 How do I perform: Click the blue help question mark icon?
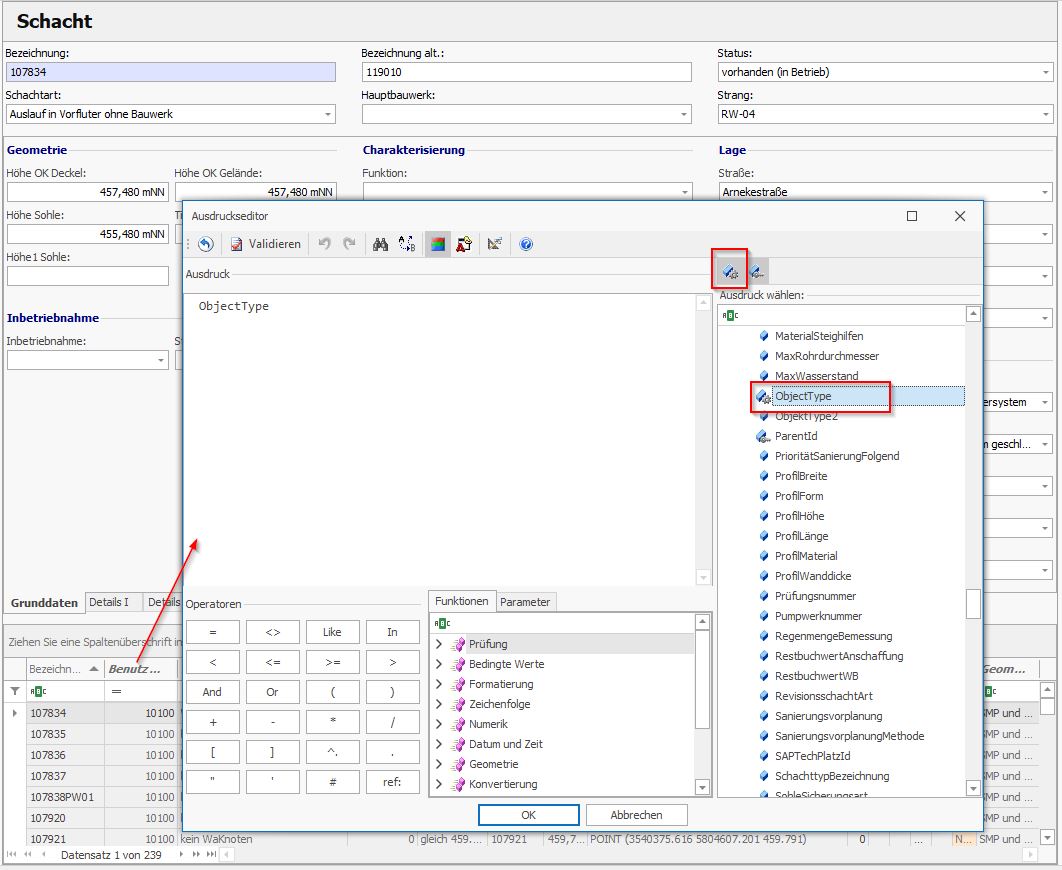click(526, 244)
